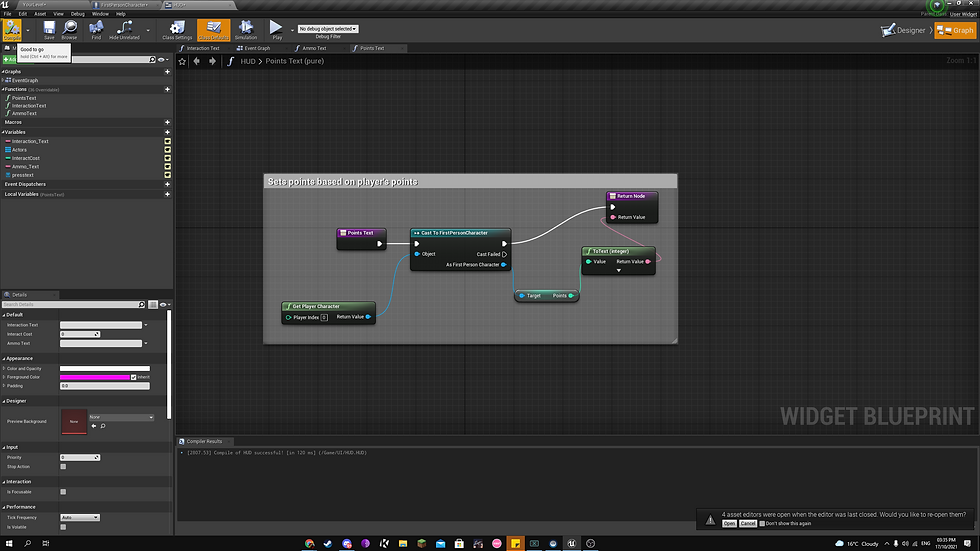Click the Play button in toolbar
This screenshot has width=980, height=551.
point(276,29)
